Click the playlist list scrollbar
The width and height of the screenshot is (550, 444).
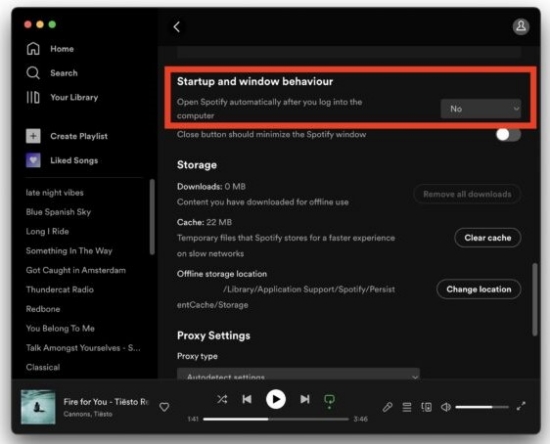click(x=152, y=217)
